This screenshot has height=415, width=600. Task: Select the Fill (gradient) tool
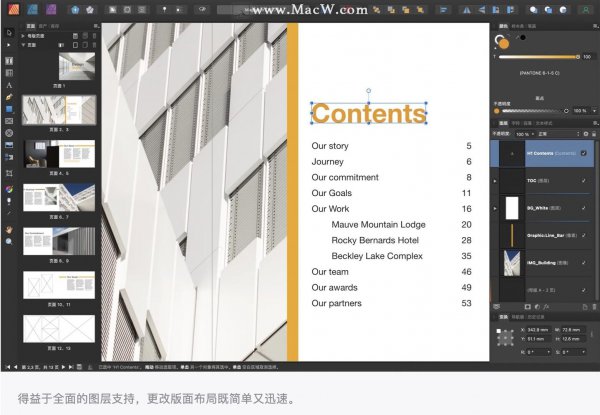[x=9, y=189]
